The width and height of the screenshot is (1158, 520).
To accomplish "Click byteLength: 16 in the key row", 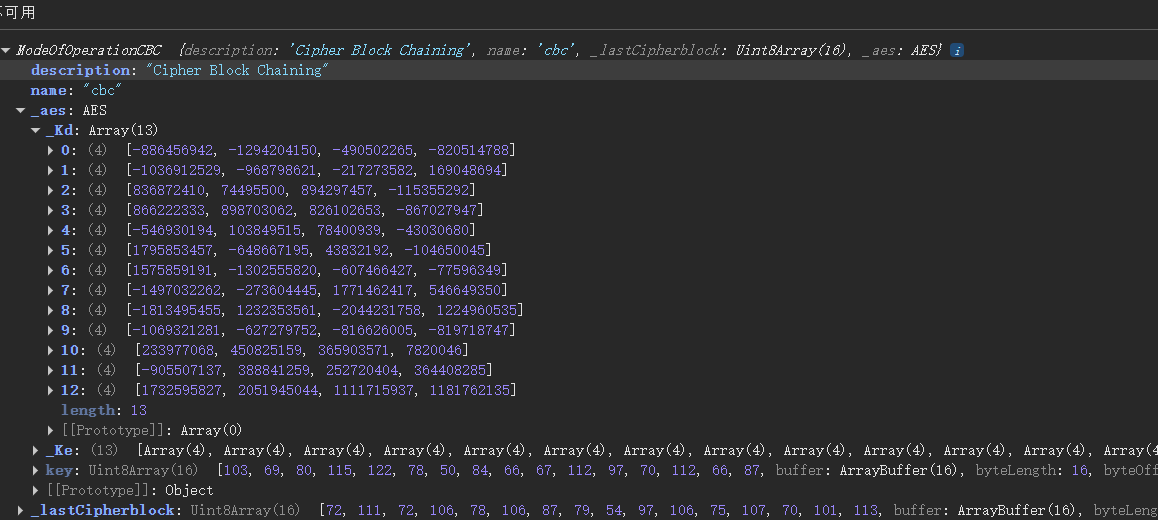I will [1032, 470].
